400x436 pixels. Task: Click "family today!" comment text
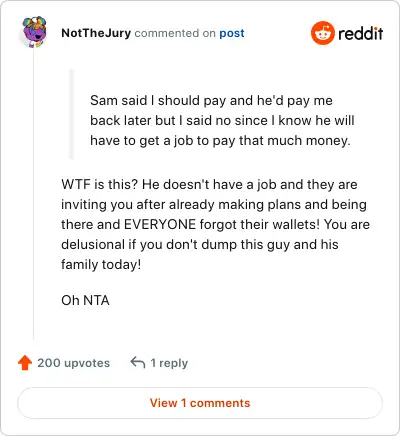click(101, 265)
